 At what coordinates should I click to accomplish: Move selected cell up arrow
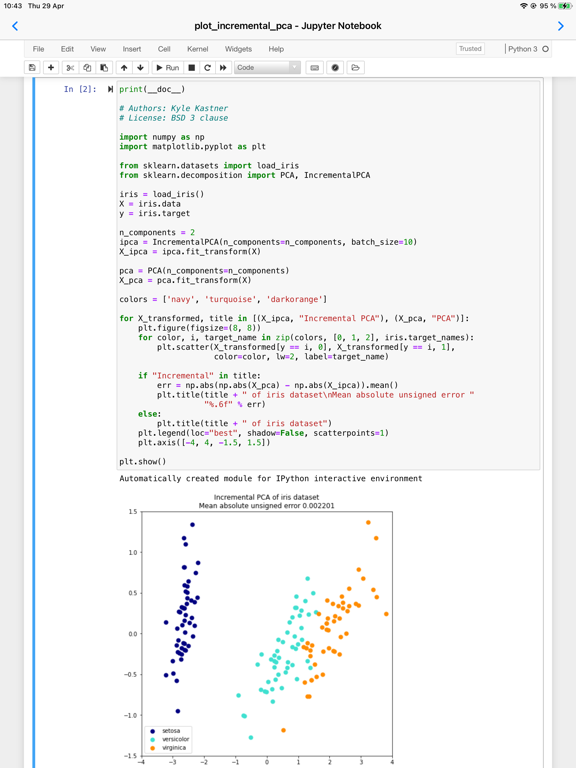(124, 68)
